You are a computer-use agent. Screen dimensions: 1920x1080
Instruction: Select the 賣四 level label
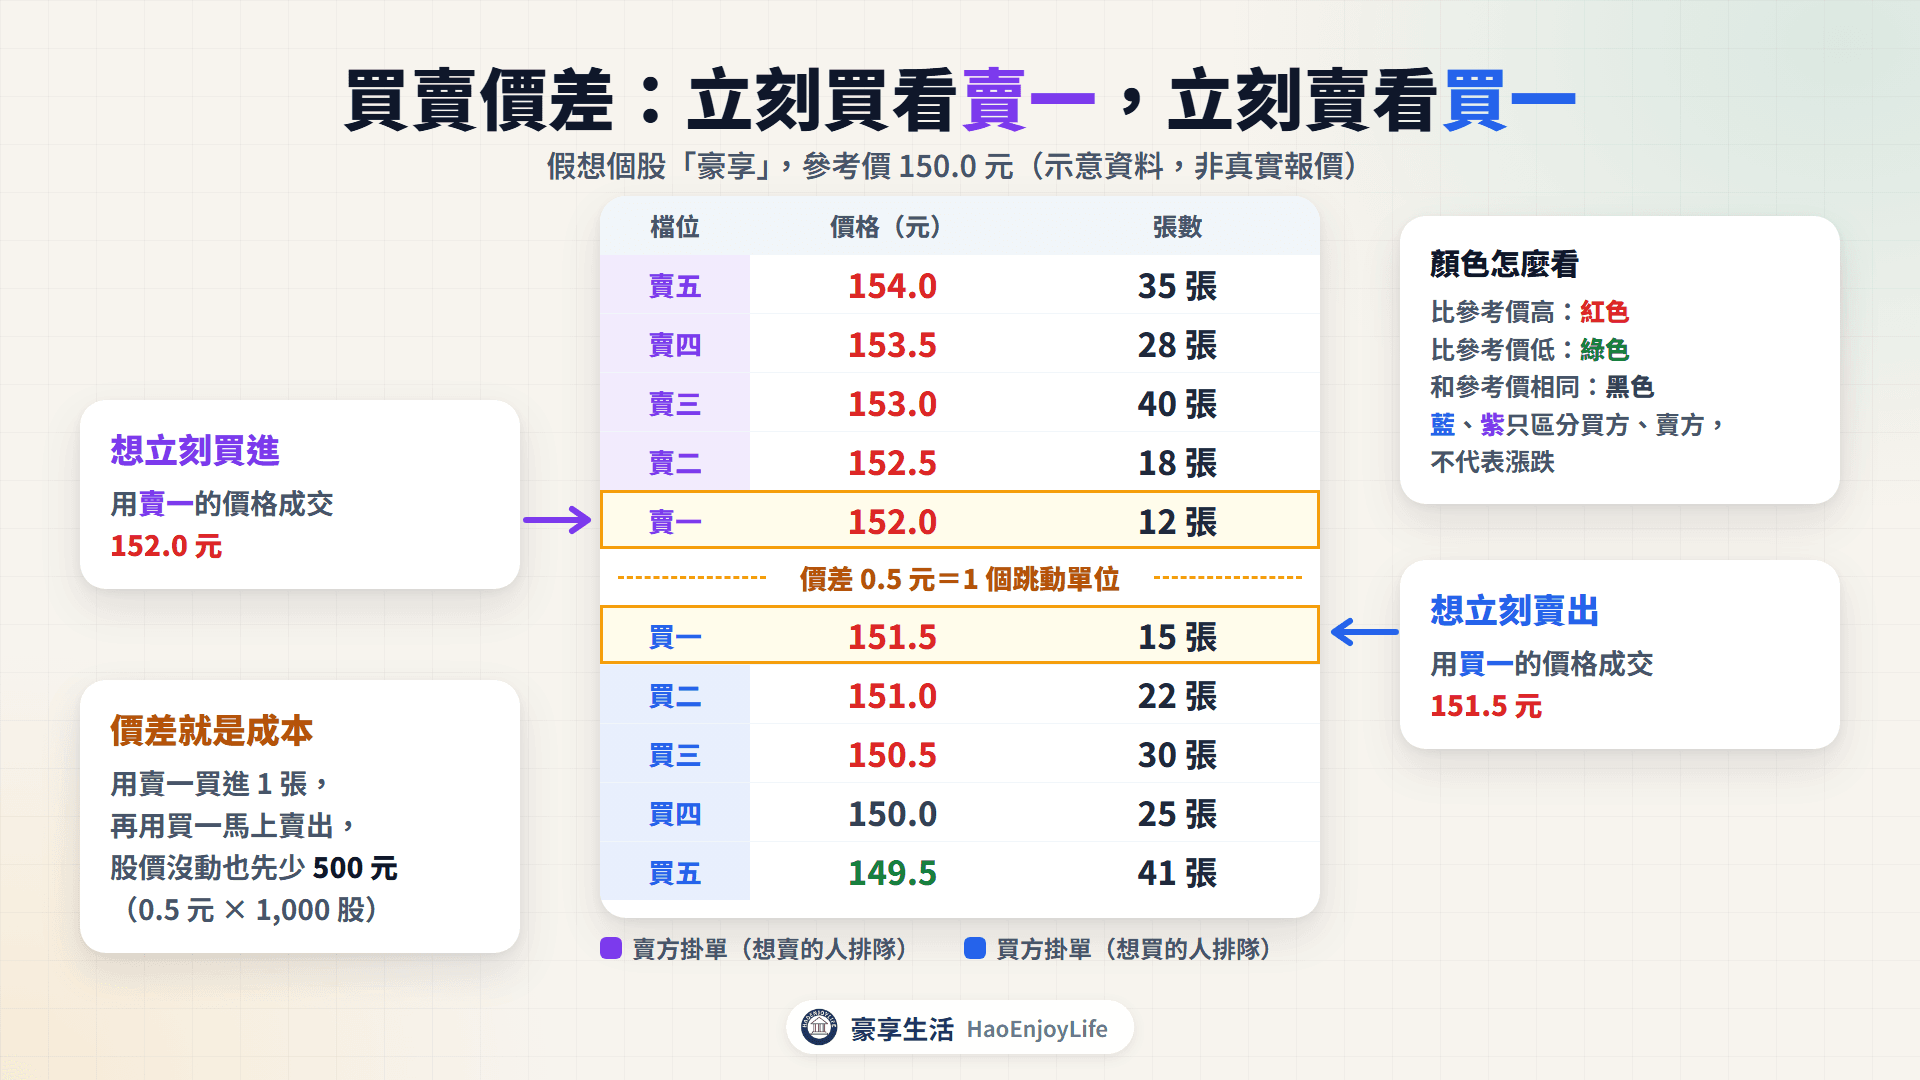[x=675, y=345]
